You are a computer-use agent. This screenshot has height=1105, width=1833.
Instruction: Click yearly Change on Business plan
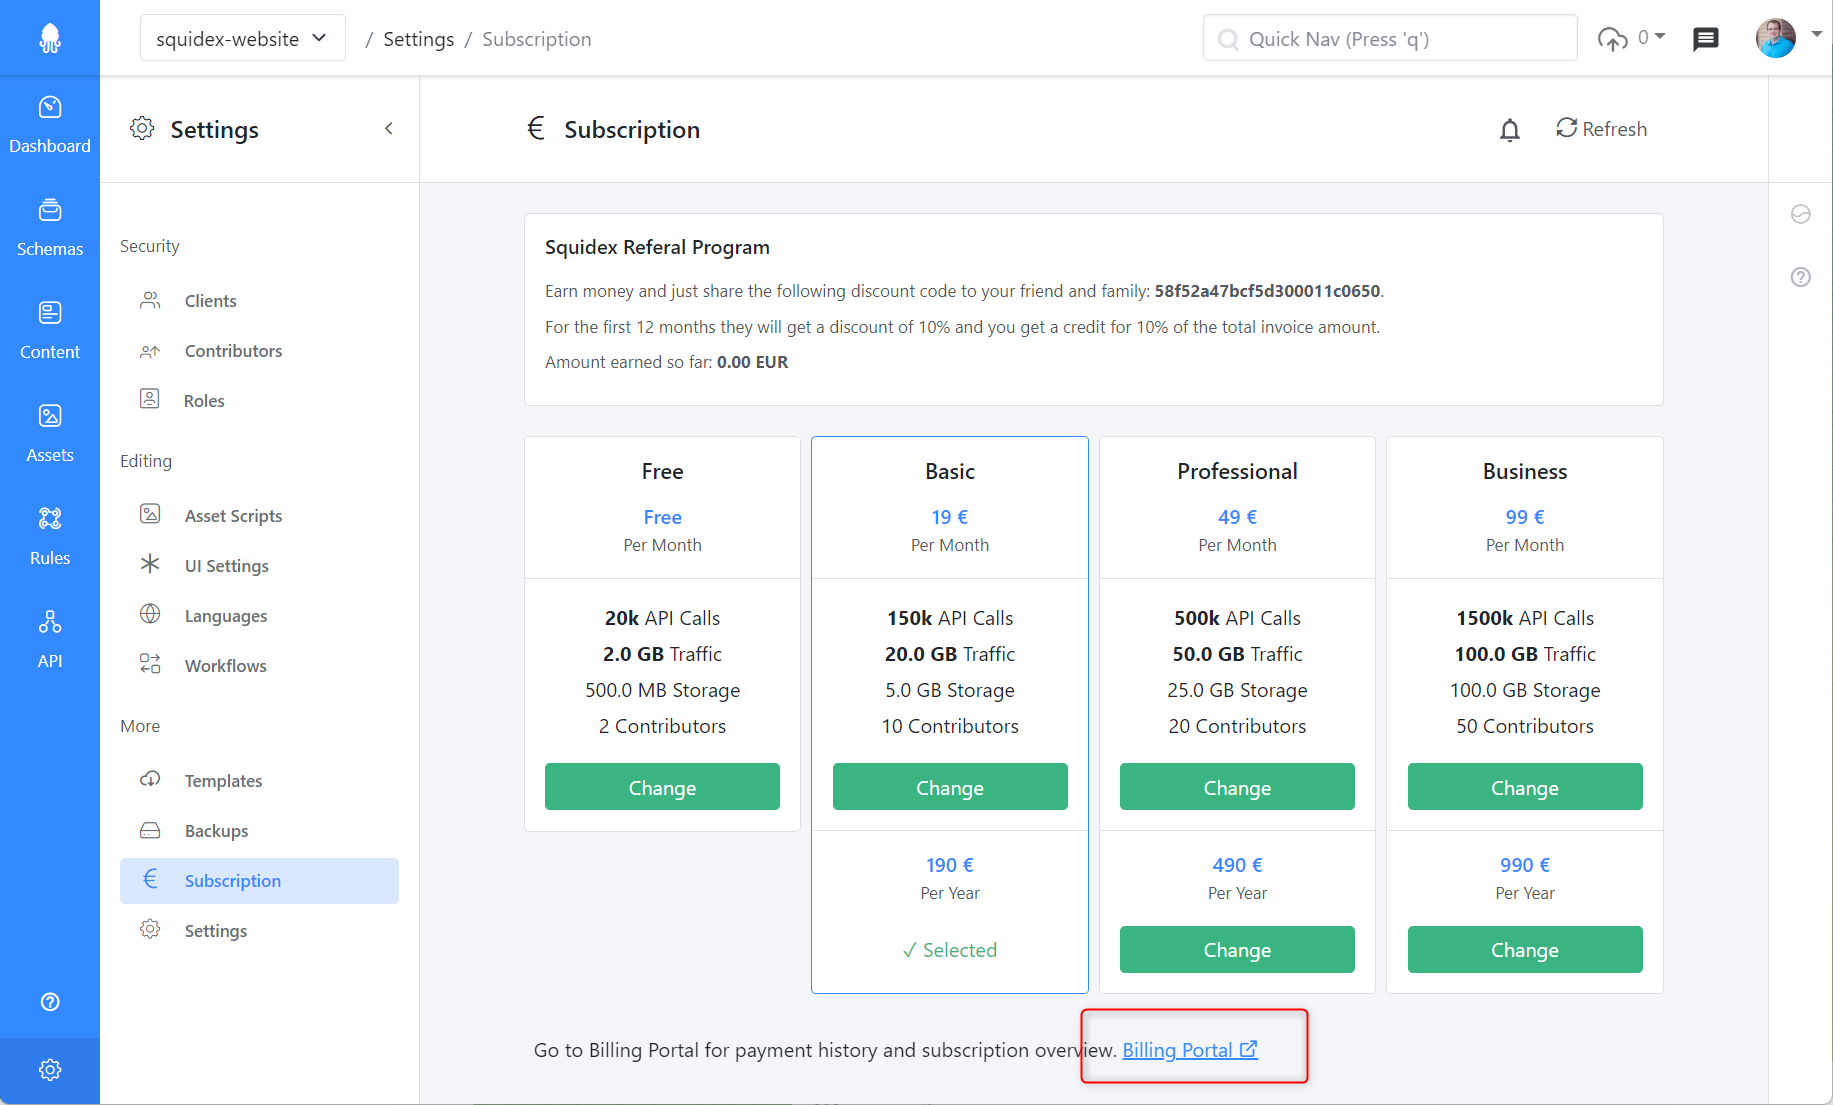click(1525, 949)
